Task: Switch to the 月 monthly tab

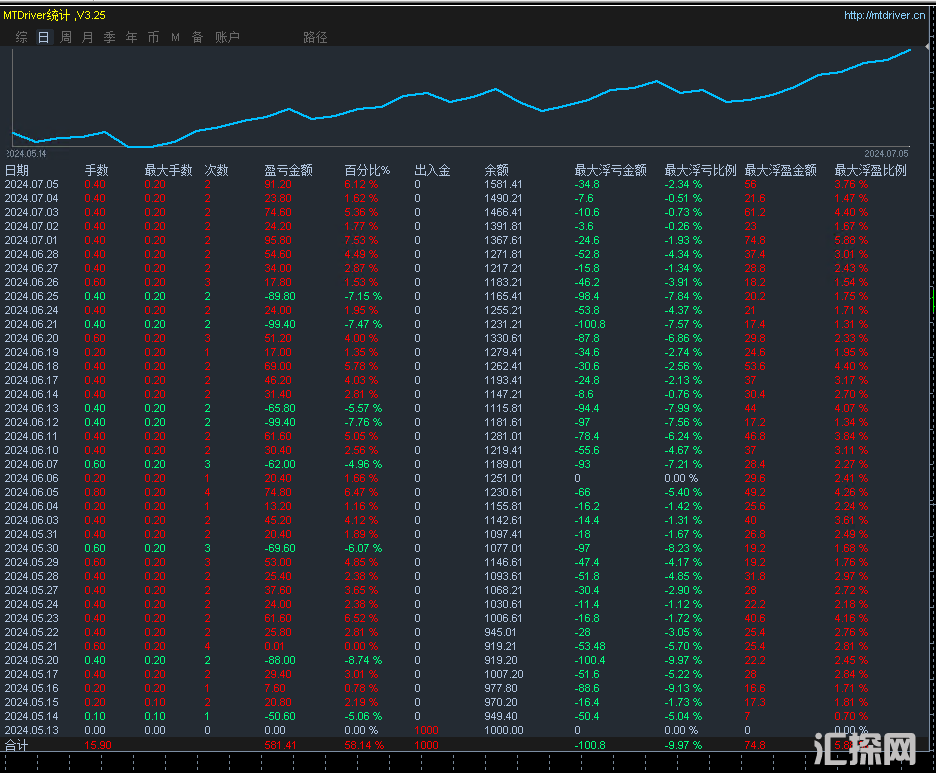Action: tap(88, 37)
